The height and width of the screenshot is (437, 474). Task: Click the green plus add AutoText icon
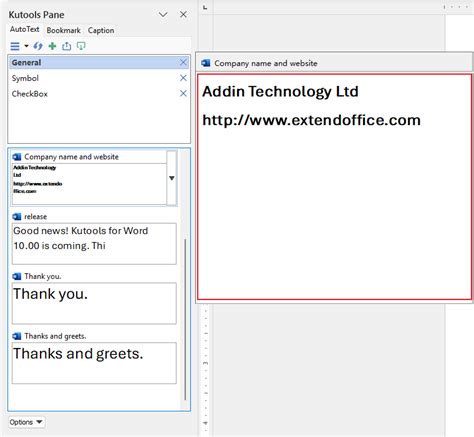[52, 46]
